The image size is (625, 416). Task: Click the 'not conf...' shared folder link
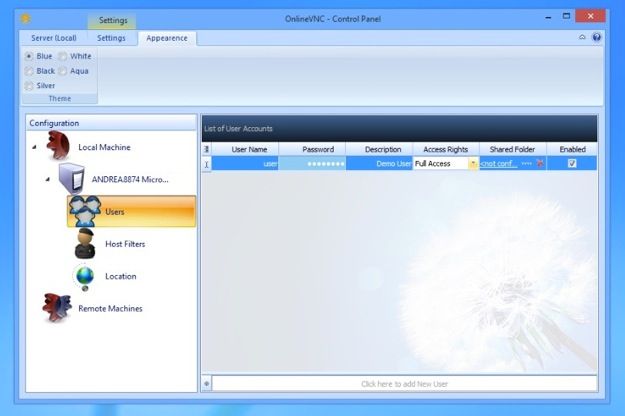499,163
